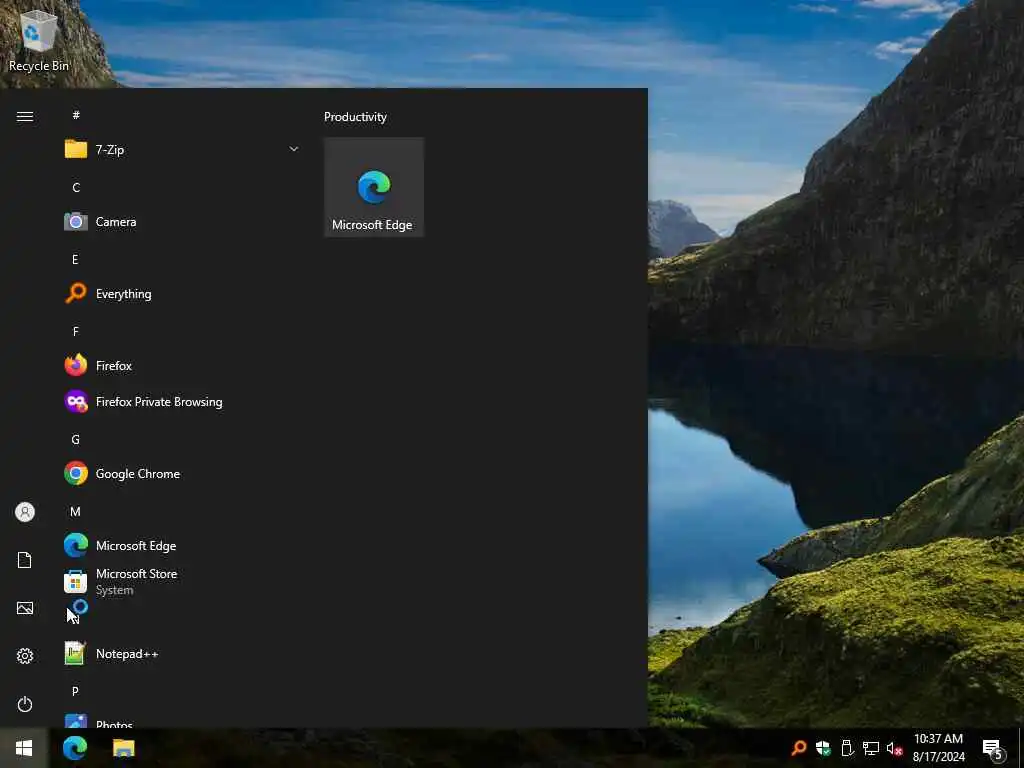
Task: Jump to the # letter index
Action: [76, 115]
